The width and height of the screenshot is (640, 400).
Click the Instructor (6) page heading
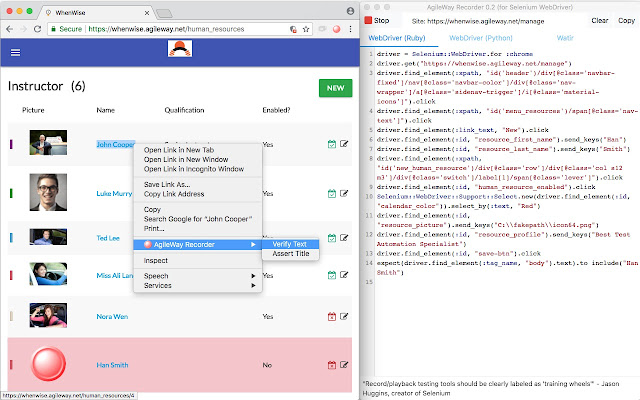click(x=47, y=86)
